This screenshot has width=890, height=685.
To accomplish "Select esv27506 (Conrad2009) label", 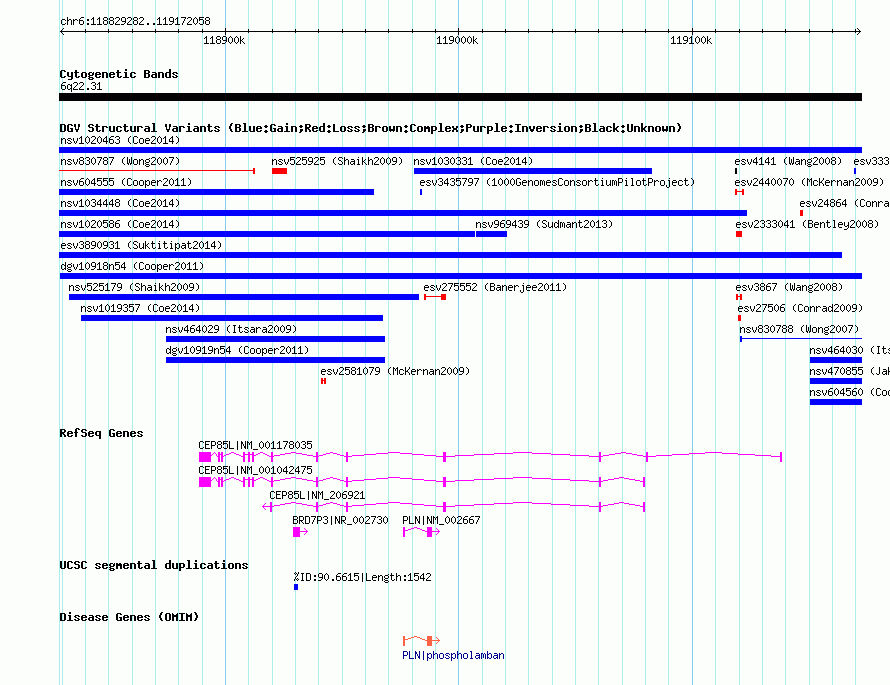I will (x=800, y=308).
